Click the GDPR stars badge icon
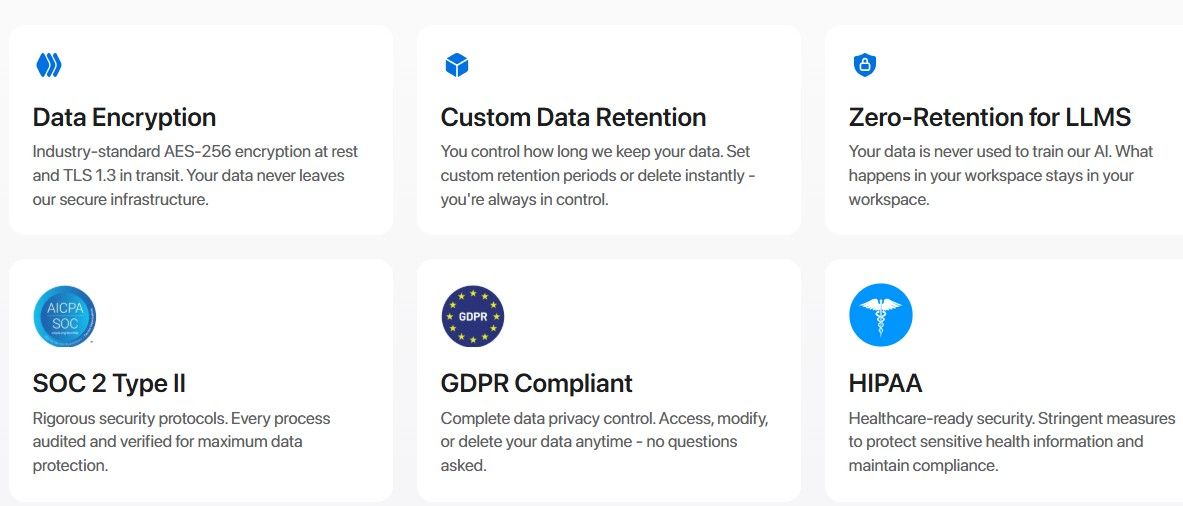Viewport: 1183px width, 506px height. pyautogui.click(x=473, y=316)
